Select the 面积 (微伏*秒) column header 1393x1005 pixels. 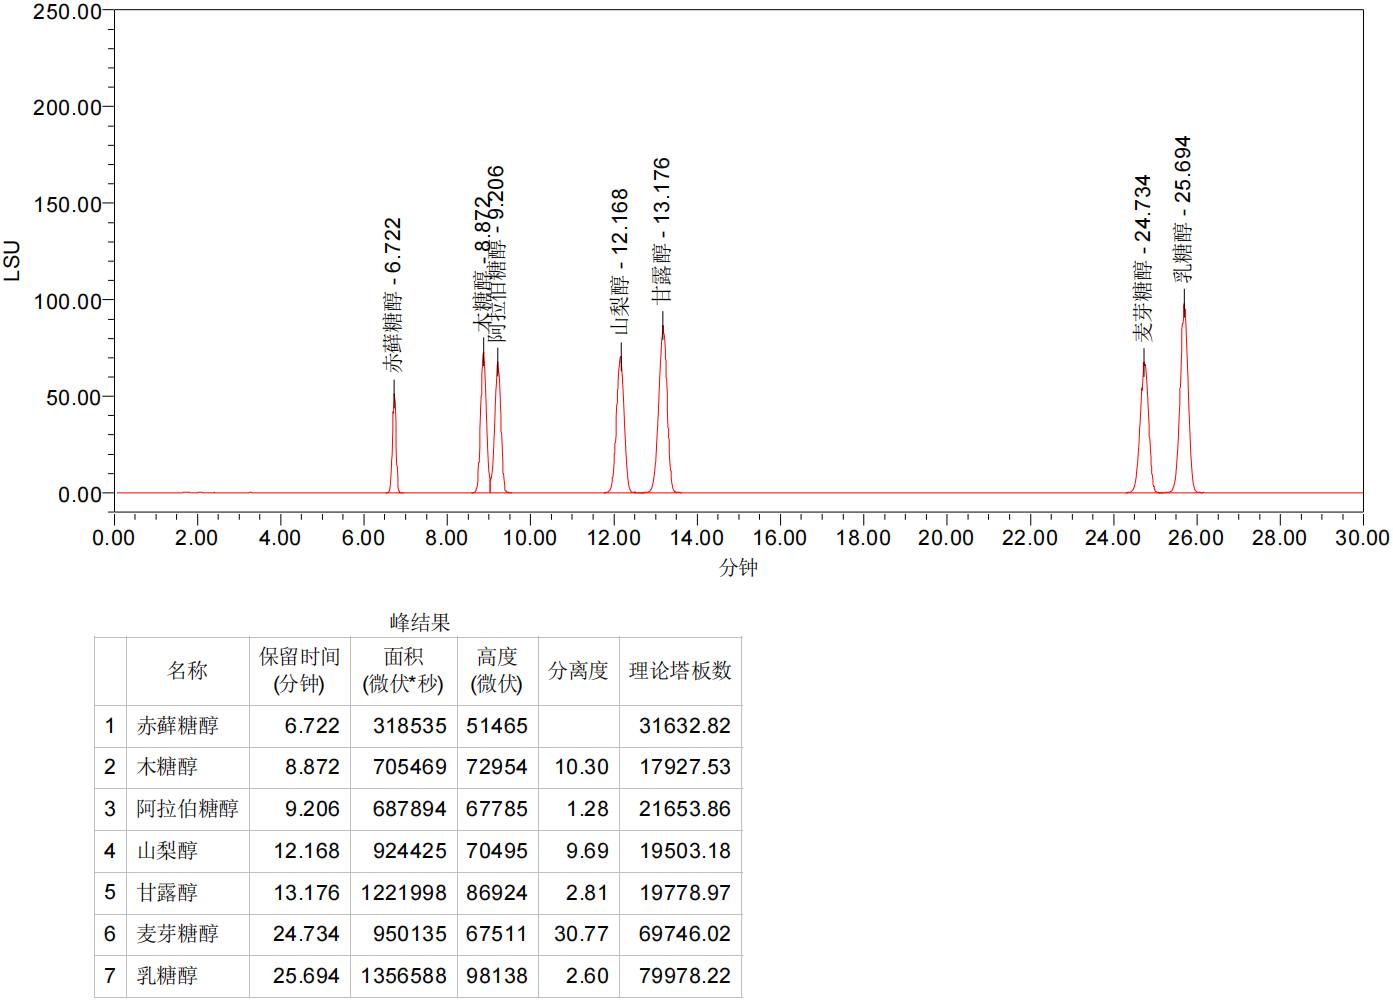point(403,671)
